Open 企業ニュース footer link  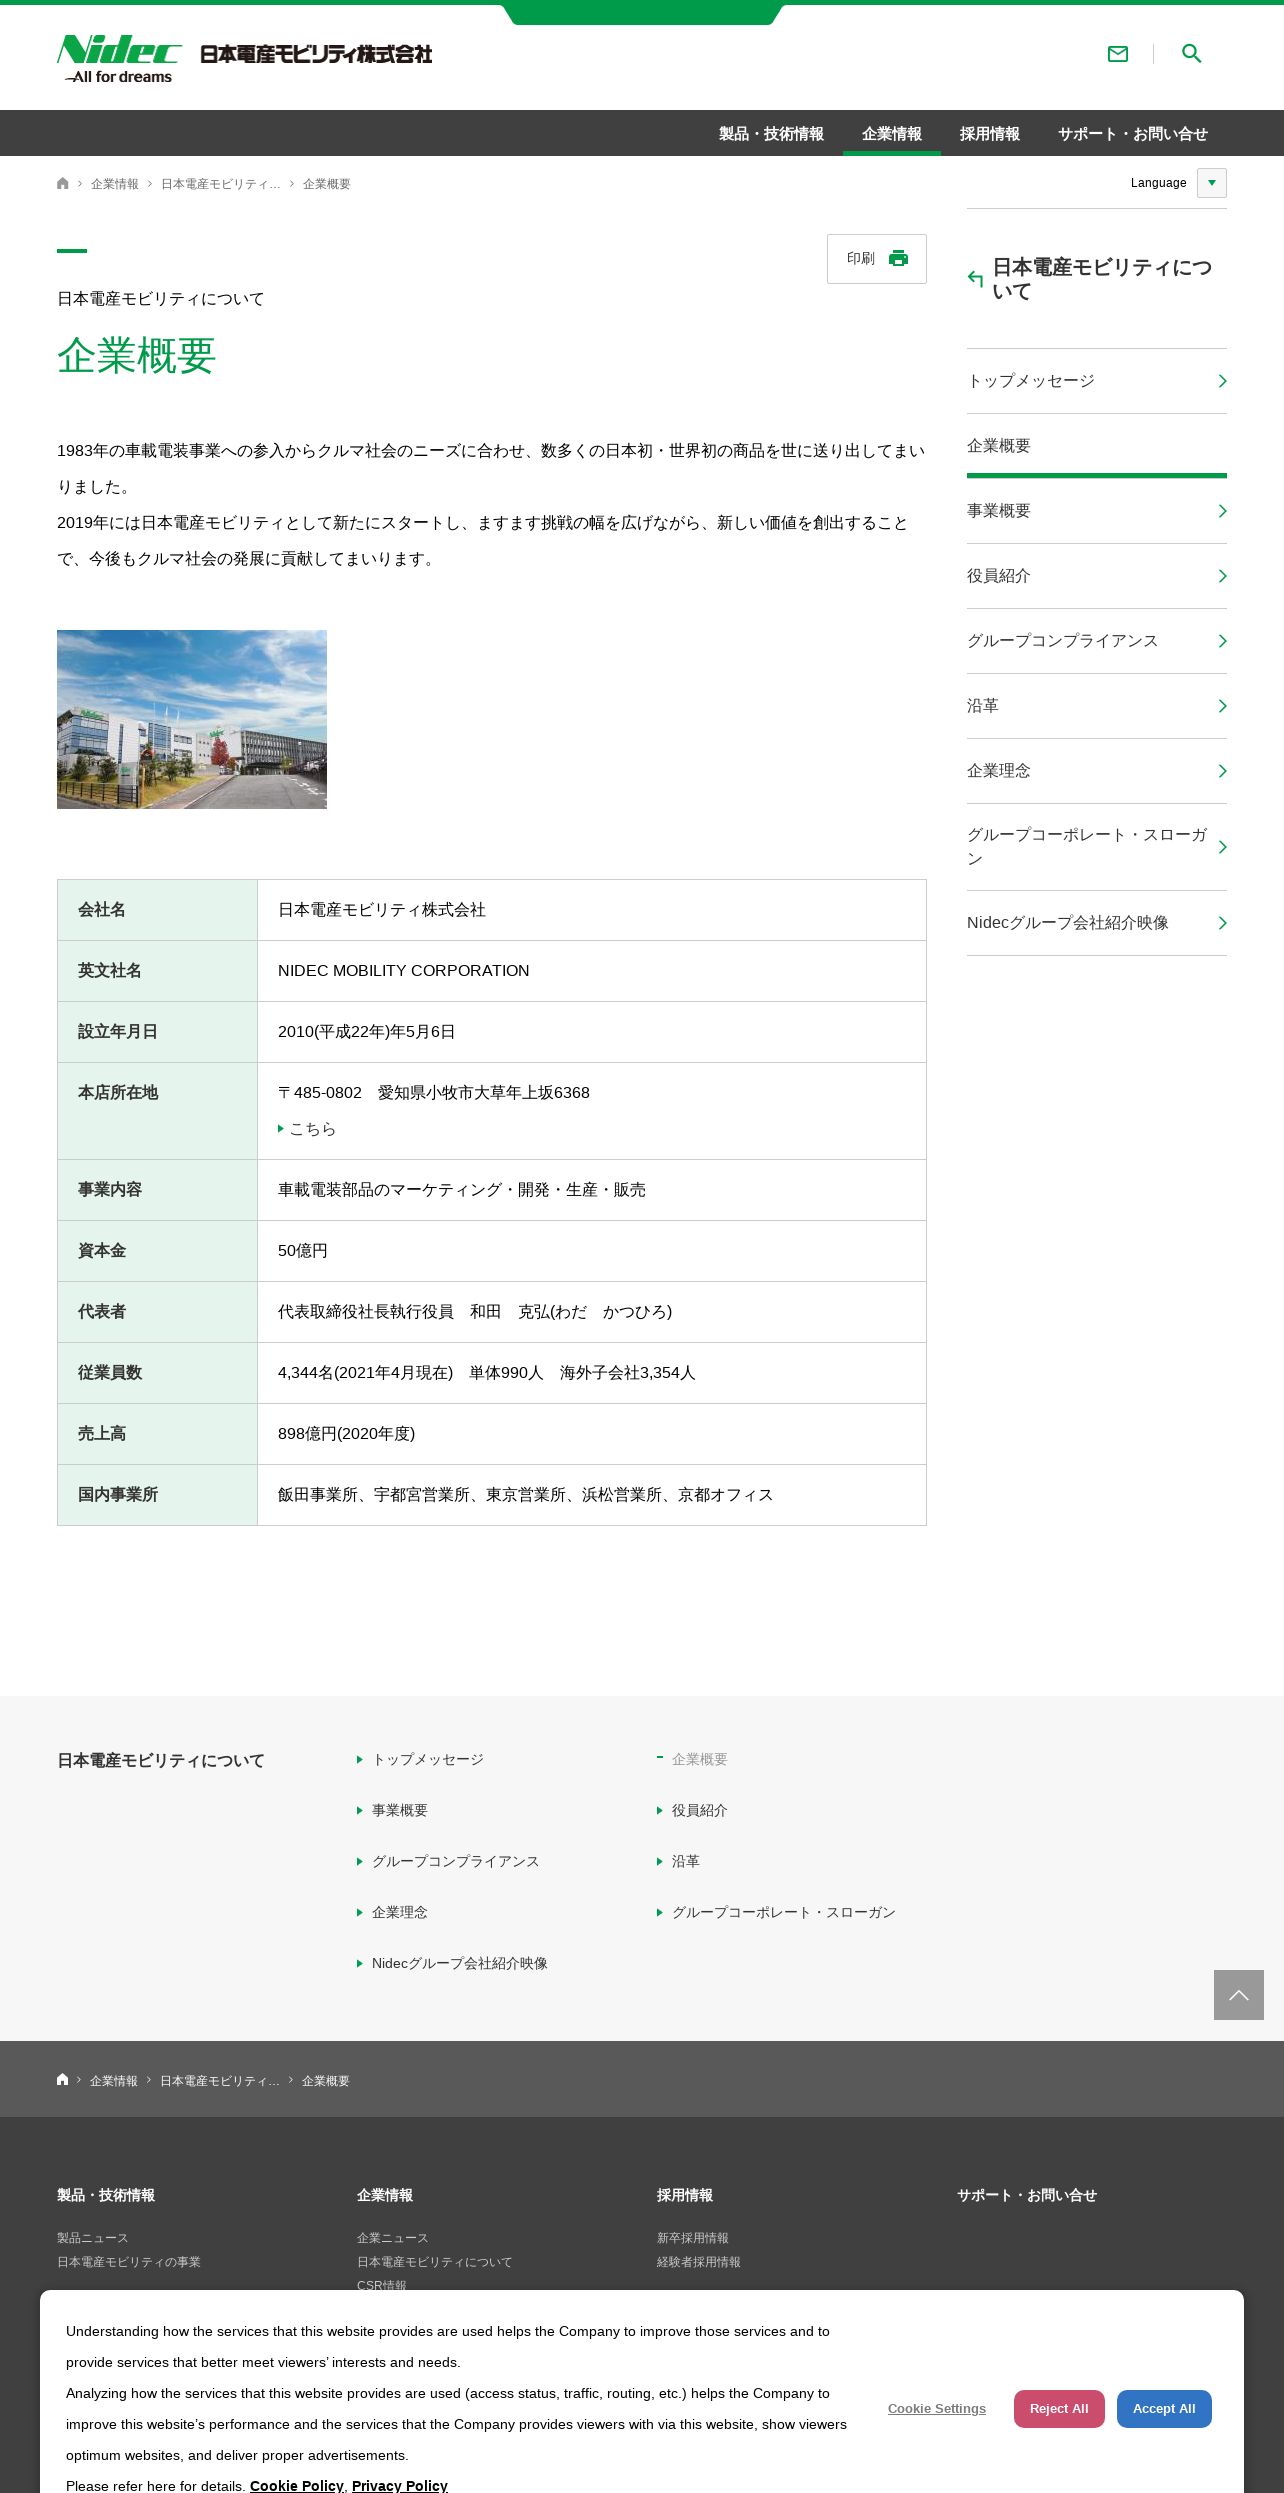tap(393, 2238)
